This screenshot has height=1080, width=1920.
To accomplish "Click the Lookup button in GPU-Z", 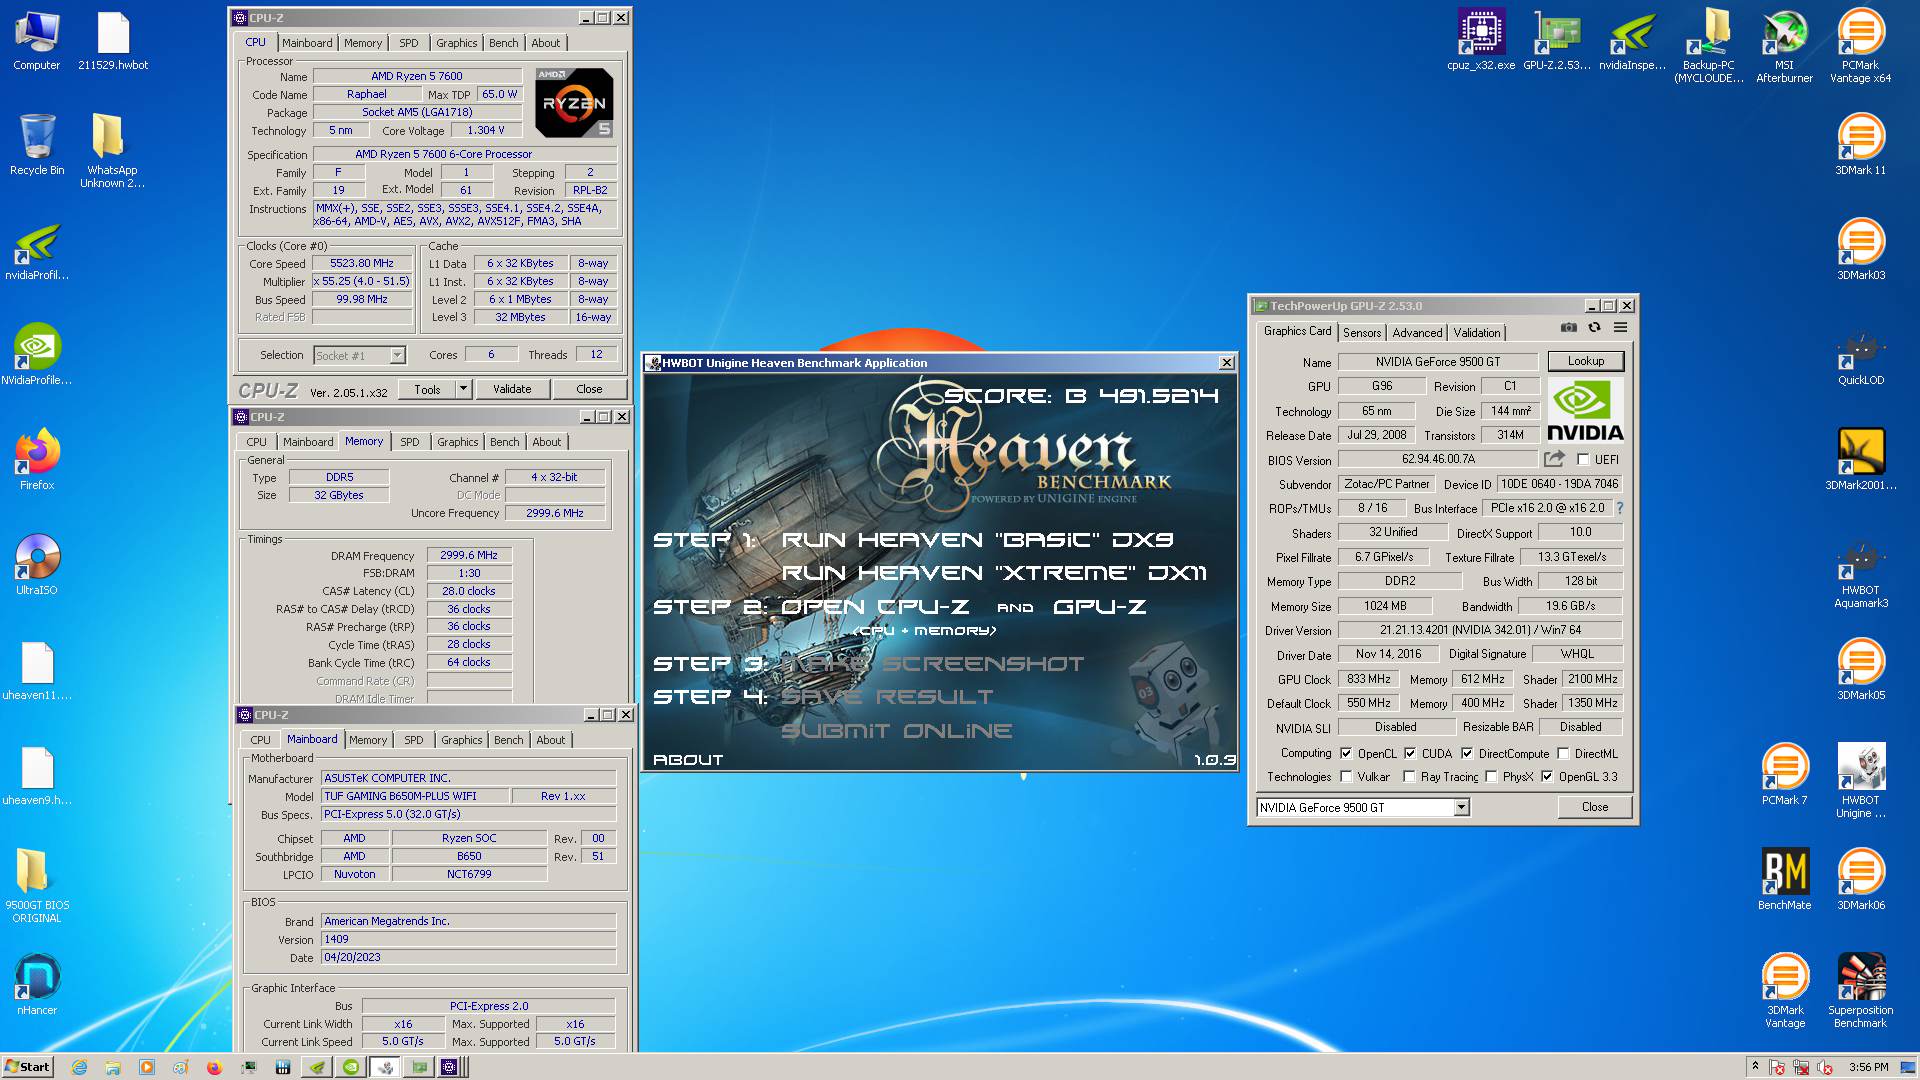I will point(1586,361).
